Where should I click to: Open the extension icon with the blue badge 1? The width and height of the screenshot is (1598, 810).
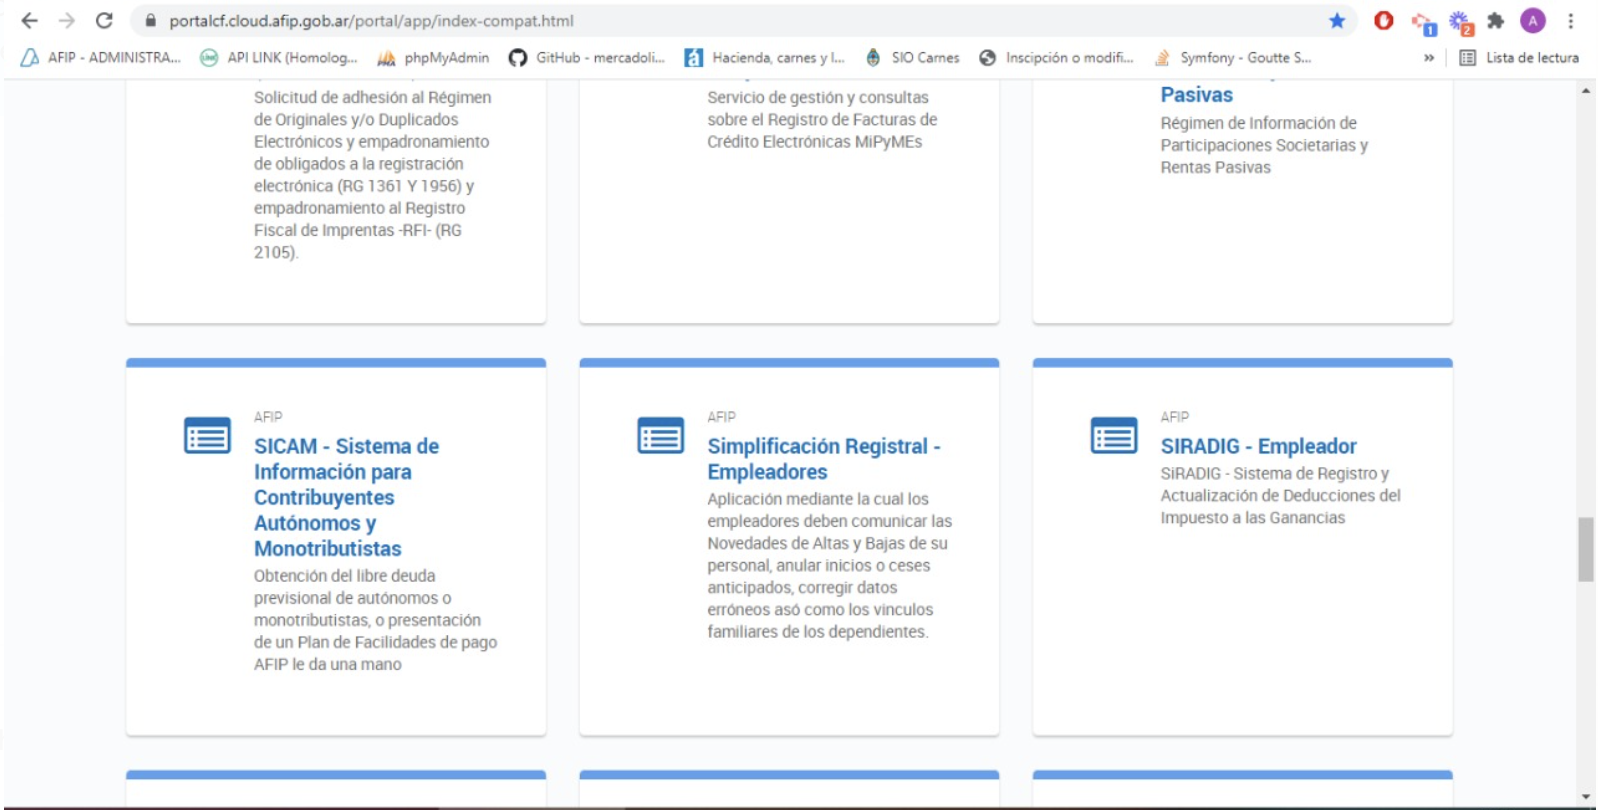(x=1423, y=22)
